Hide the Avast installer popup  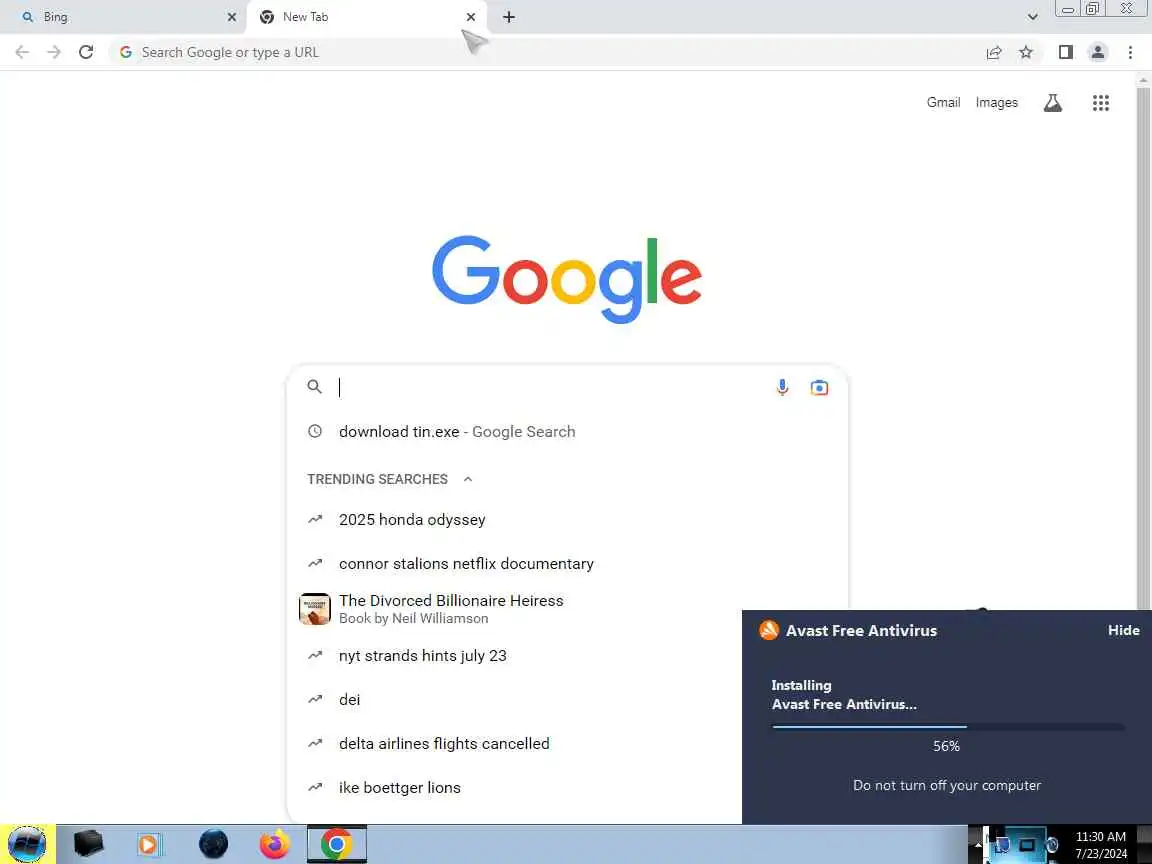(1123, 630)
